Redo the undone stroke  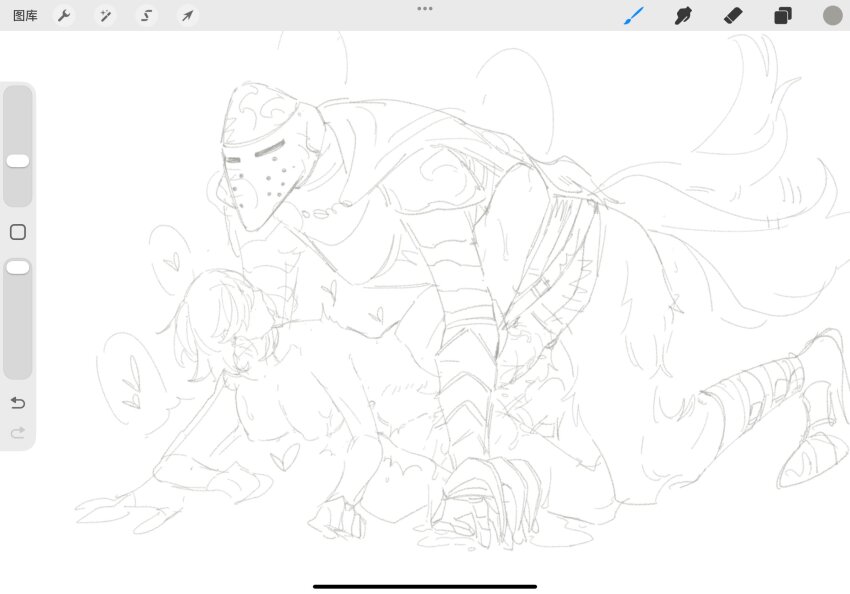tap(18, 433)
